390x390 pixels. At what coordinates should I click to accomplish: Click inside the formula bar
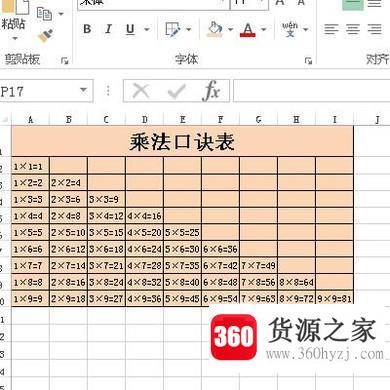(x=311, y=91)
